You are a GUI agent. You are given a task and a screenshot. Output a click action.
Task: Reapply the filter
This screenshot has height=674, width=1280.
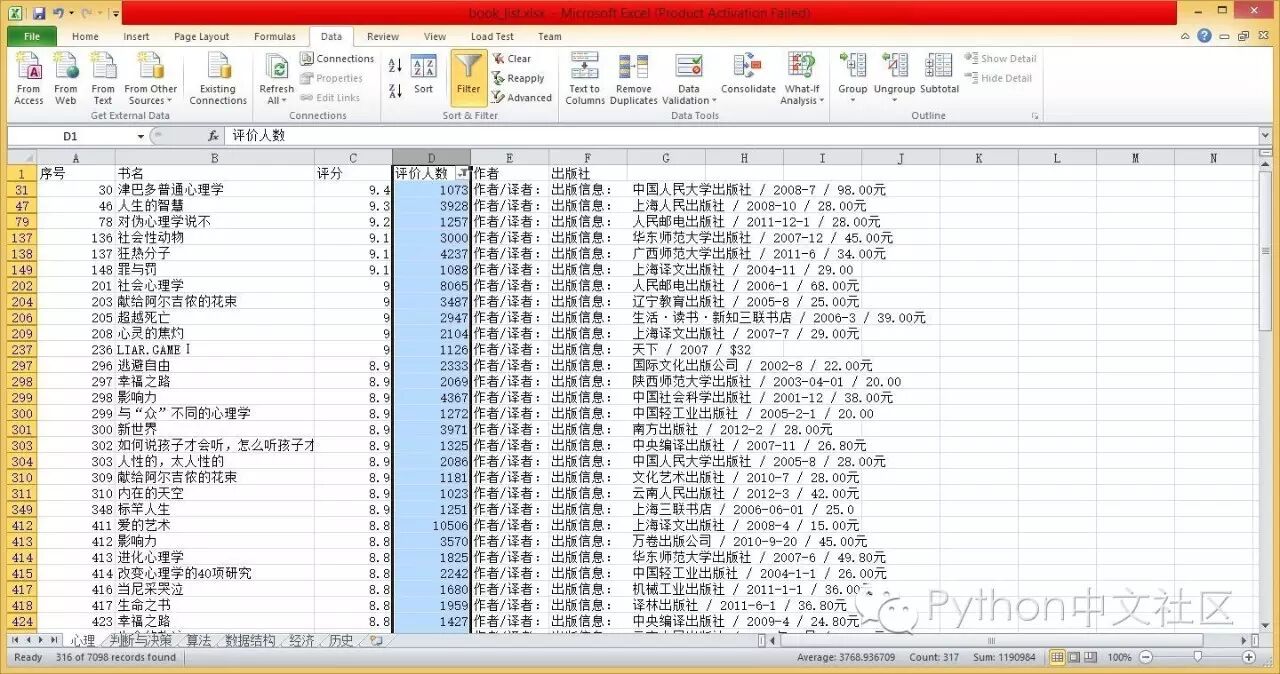(x=518, y=78)
